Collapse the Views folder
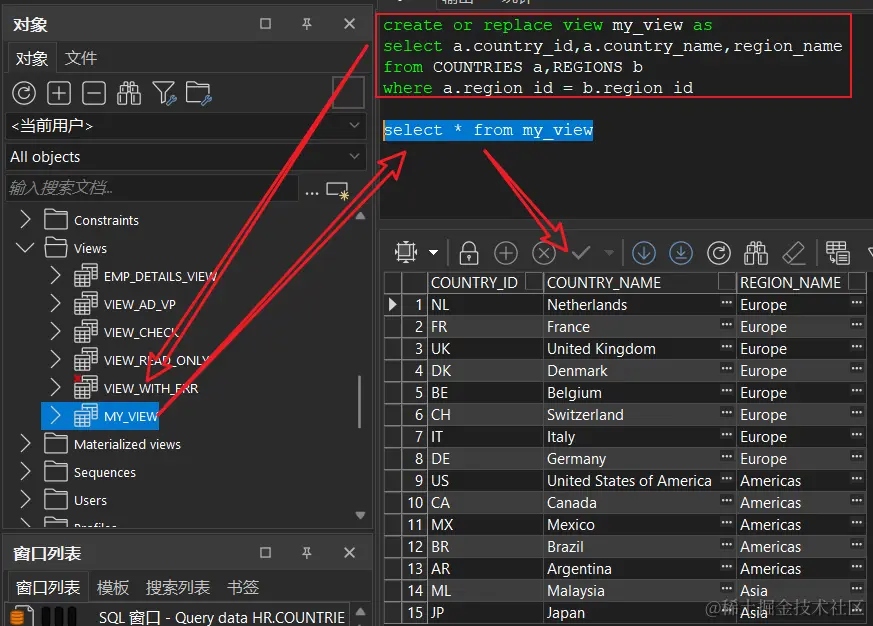Viewport: 873px width, 626px height. coord(25,247)
